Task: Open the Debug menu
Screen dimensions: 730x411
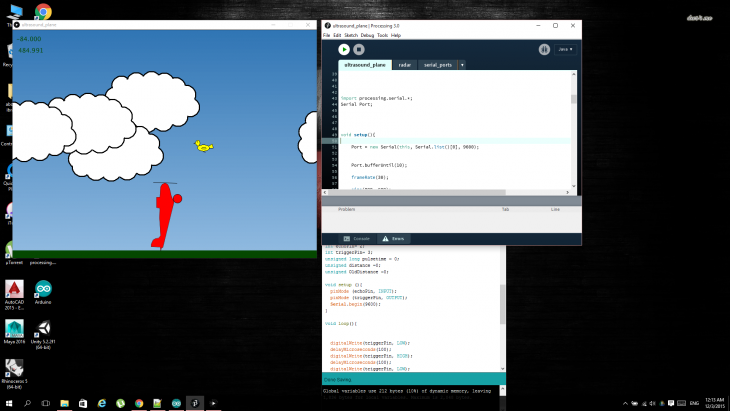Action: tap(368, 35)
